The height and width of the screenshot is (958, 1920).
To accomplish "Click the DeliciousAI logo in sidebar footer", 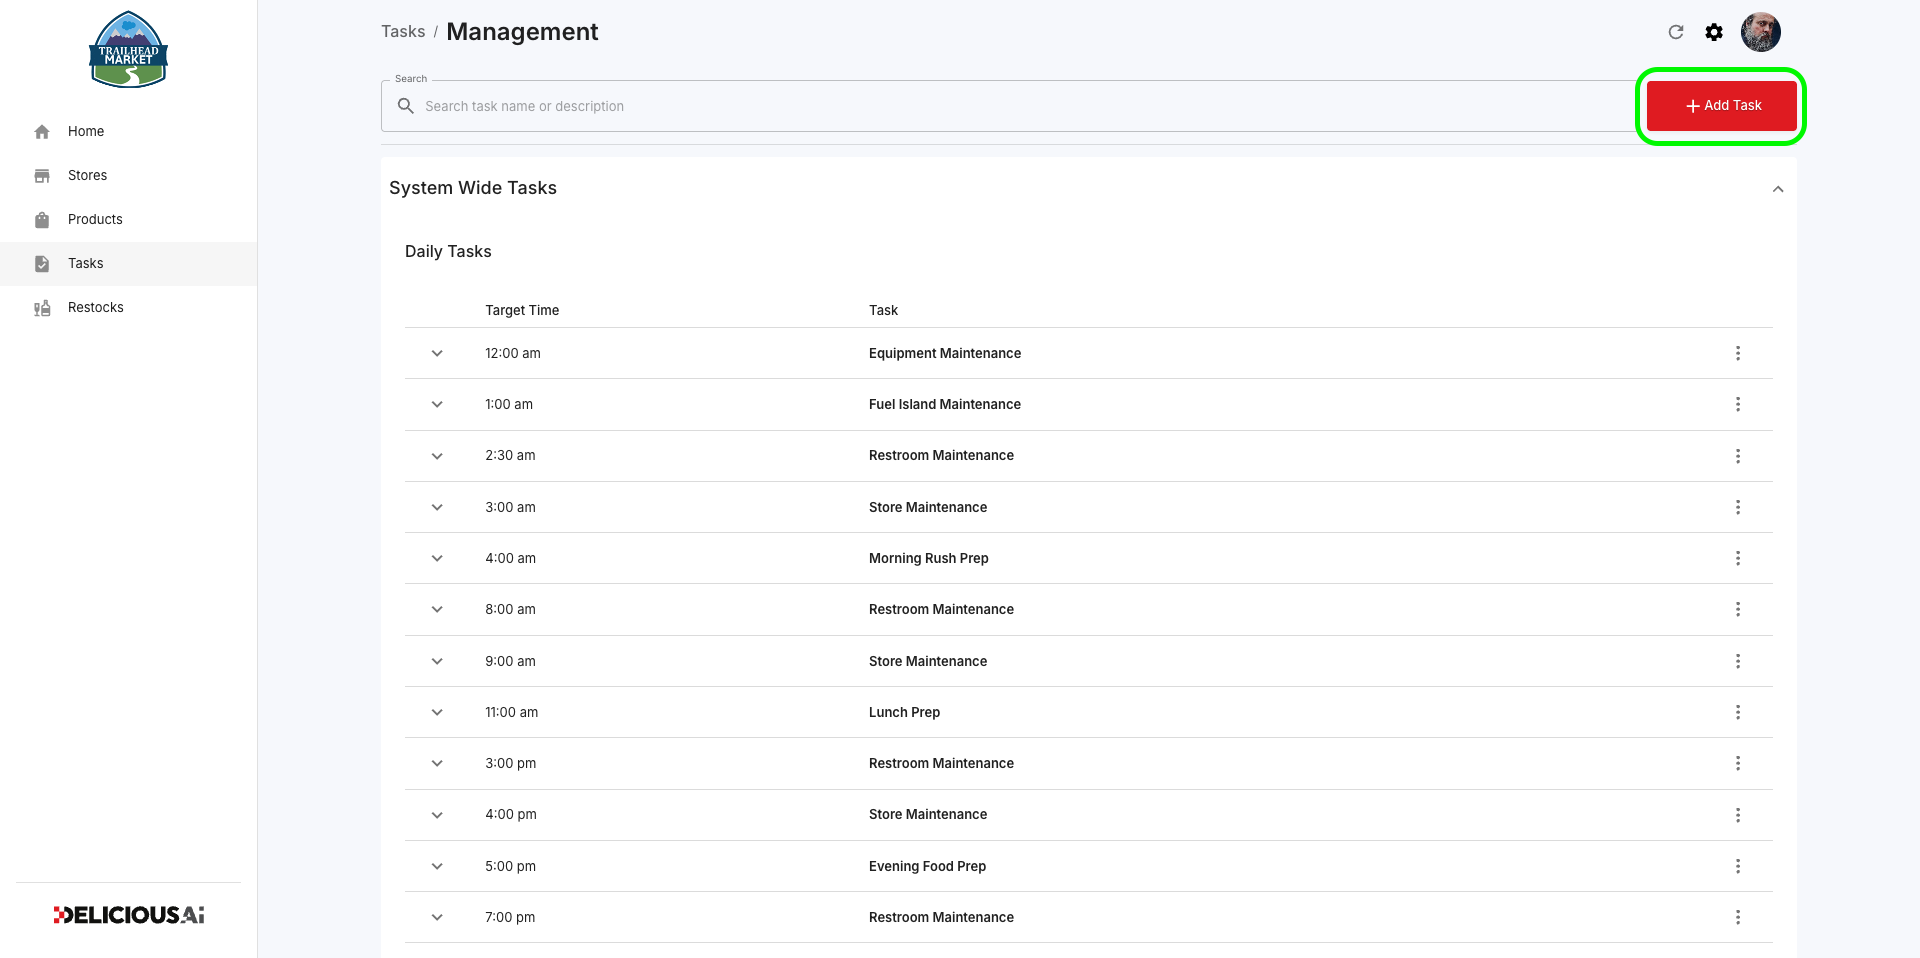I will pos(128,915).
